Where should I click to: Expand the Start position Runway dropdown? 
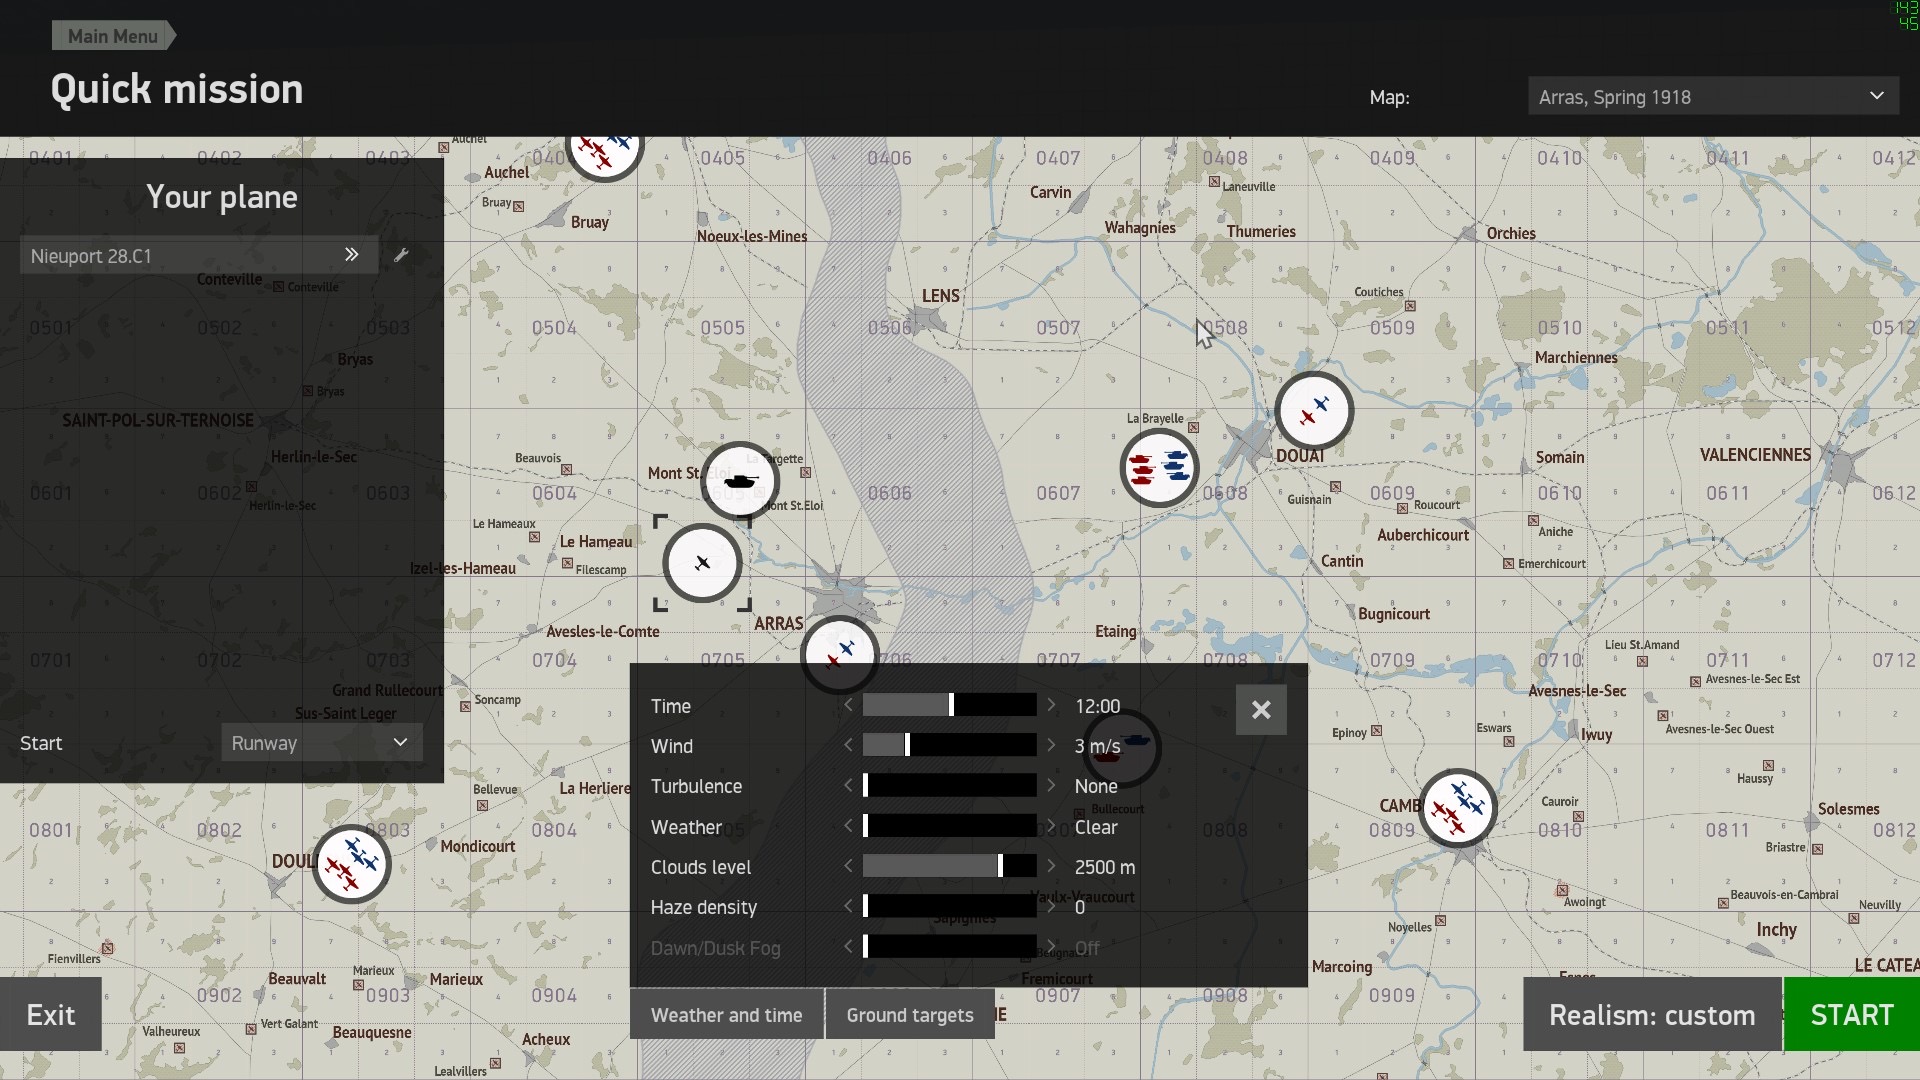pyautogui.click(x=321, y=743)
